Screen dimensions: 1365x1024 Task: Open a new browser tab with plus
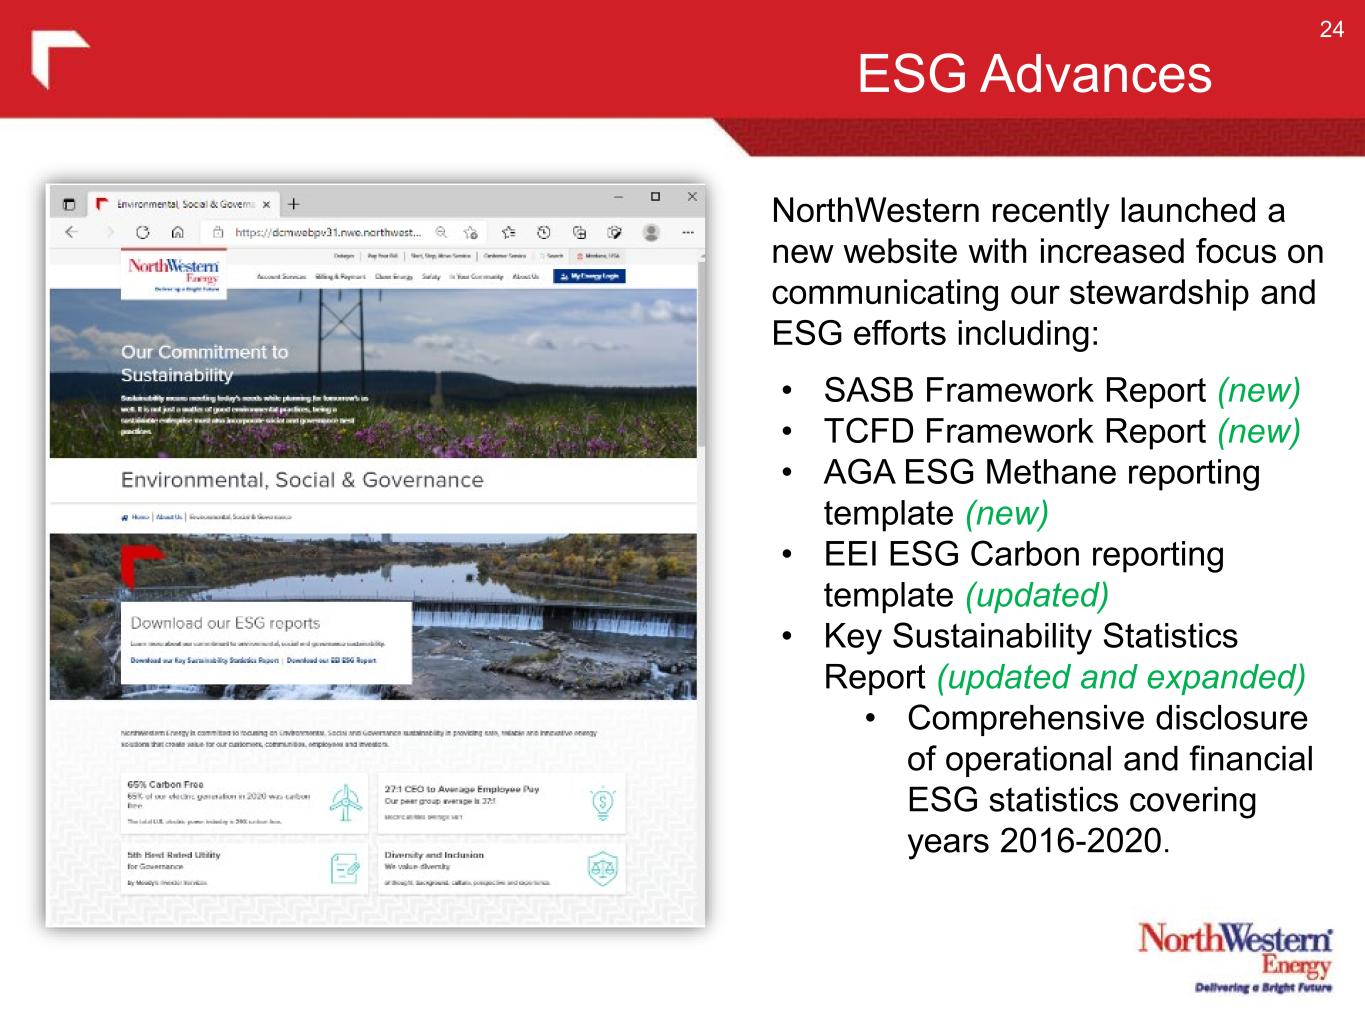293,204
